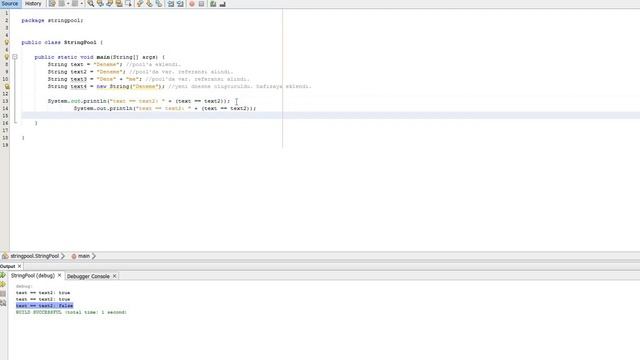The image size is (640, 360).
Task: Click the 'public class StringPool' line
Action: click(62, 42)
